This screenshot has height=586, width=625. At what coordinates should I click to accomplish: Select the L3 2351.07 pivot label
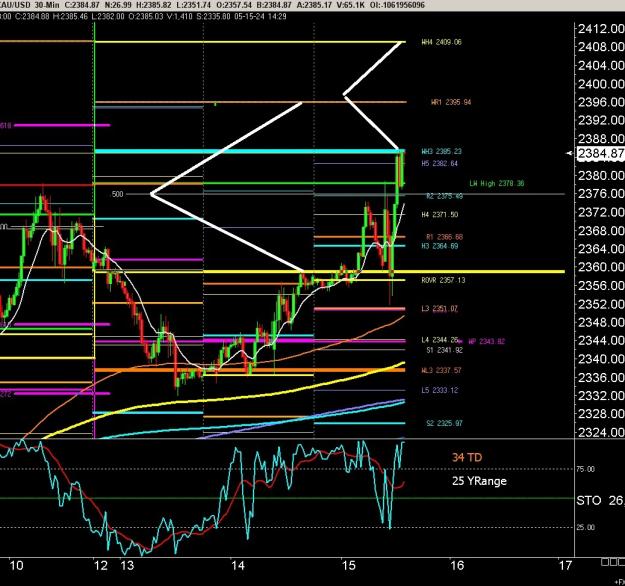coord(440,309)
